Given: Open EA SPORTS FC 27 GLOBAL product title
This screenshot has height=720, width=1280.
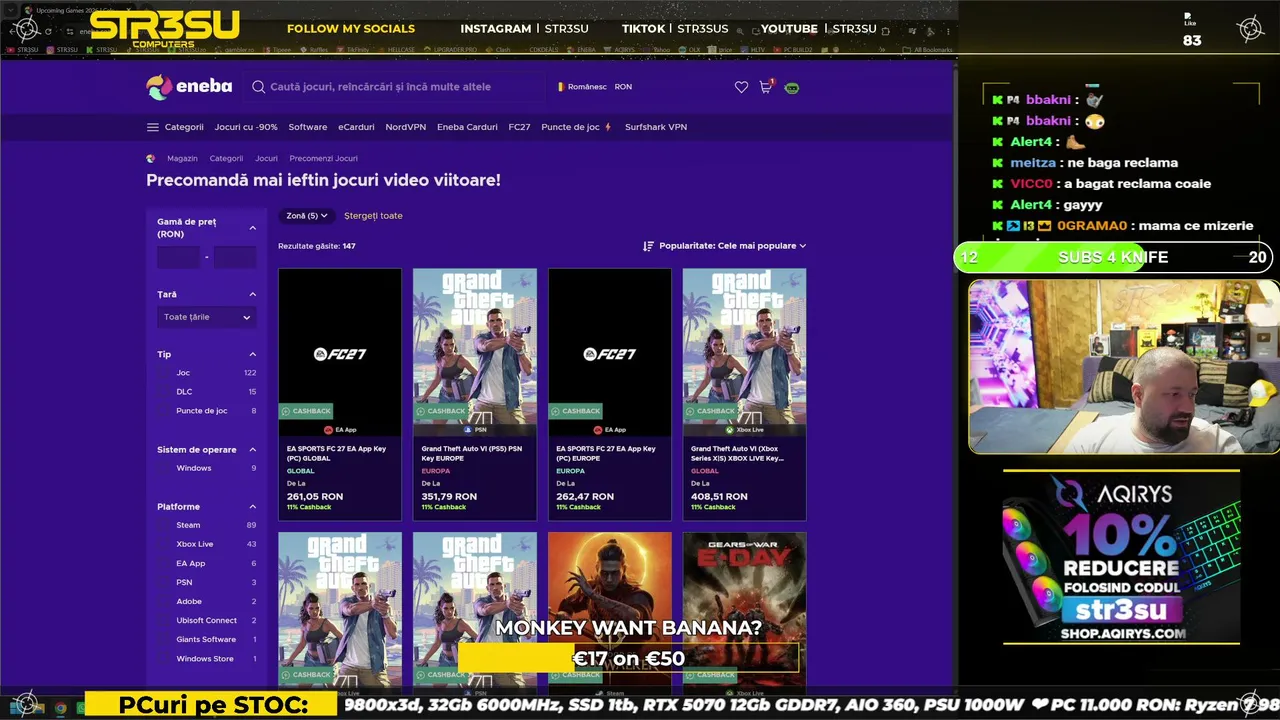Looking at the screenshot, I should 337,453.
